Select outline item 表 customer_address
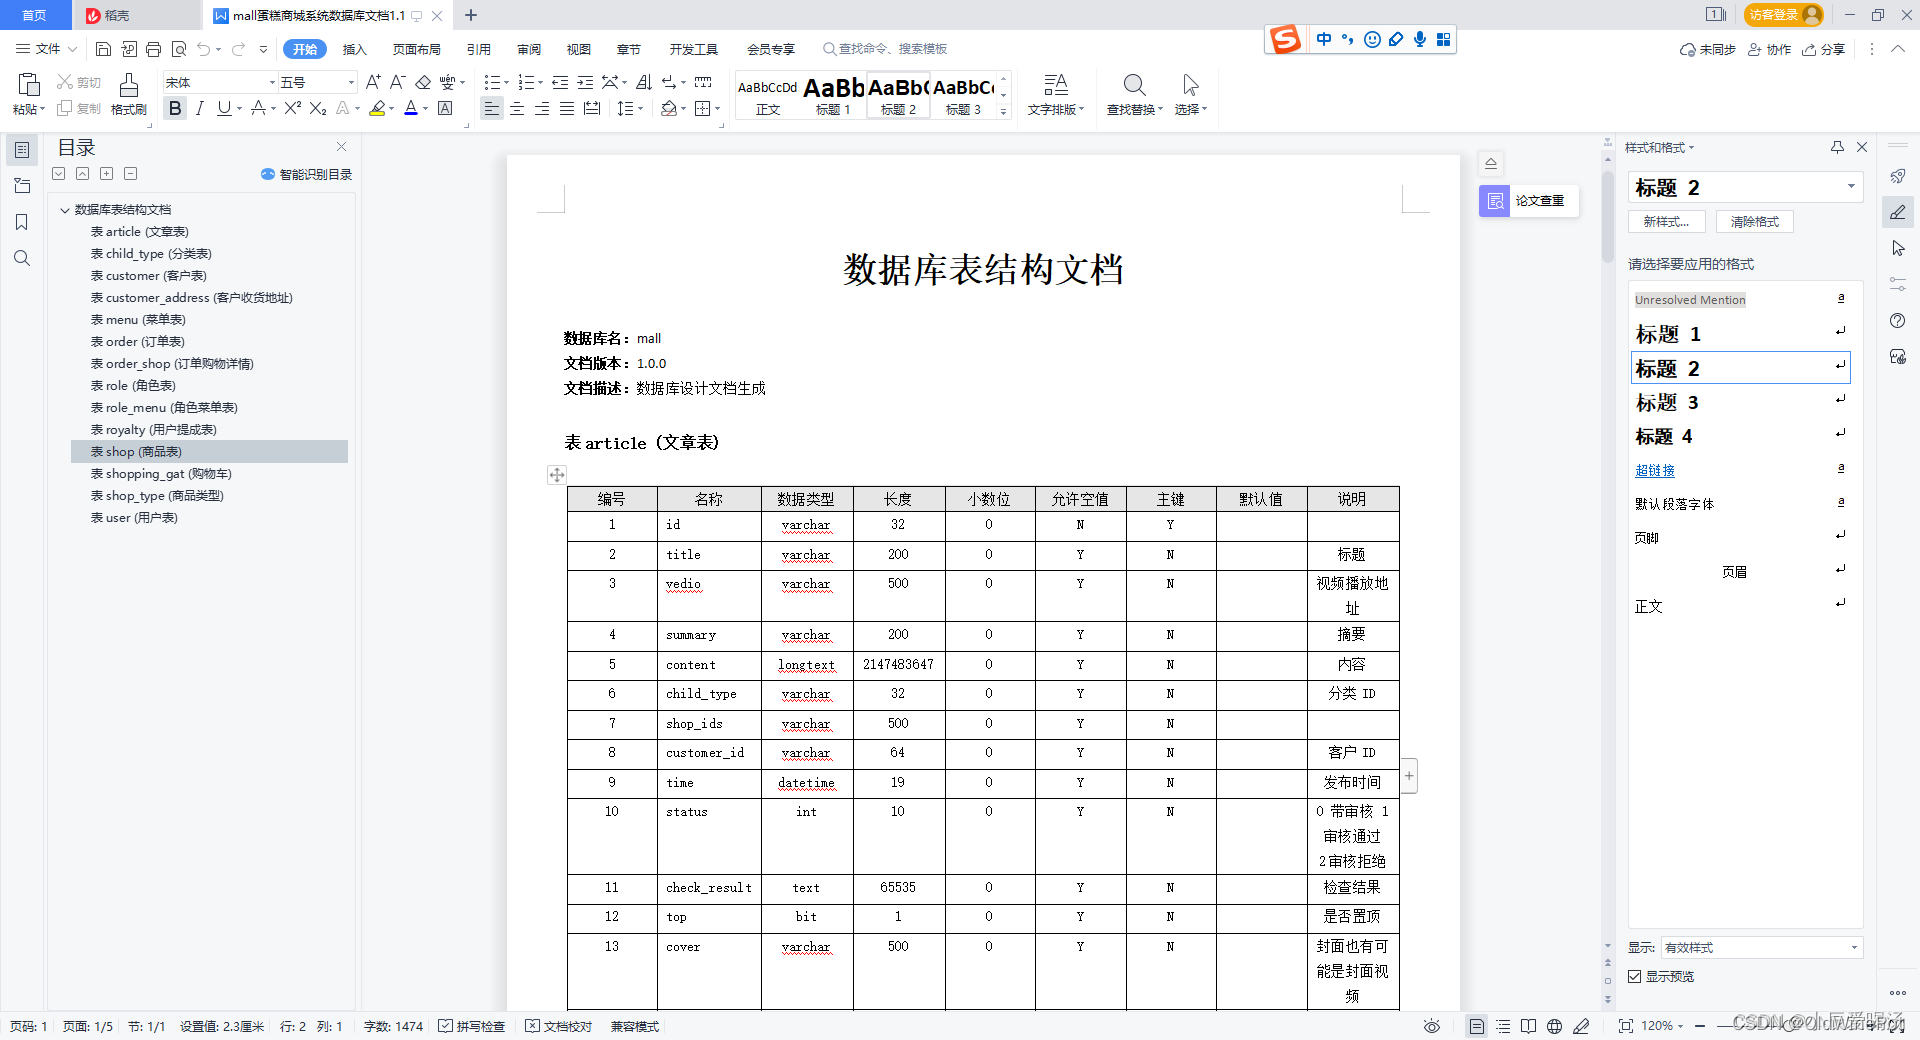This screenshot has height=1040, width=1920. (192, 297)
